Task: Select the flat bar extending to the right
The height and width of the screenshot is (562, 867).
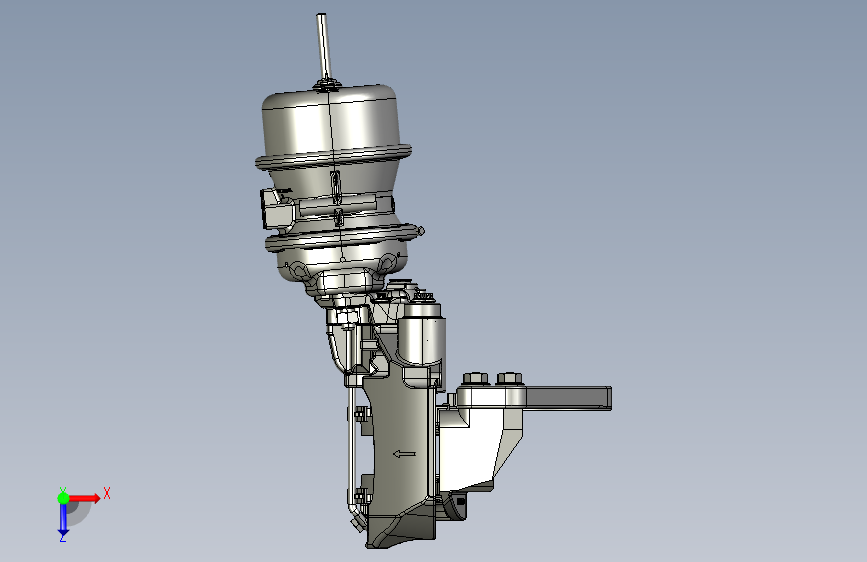Action: [x=568, y=398]
